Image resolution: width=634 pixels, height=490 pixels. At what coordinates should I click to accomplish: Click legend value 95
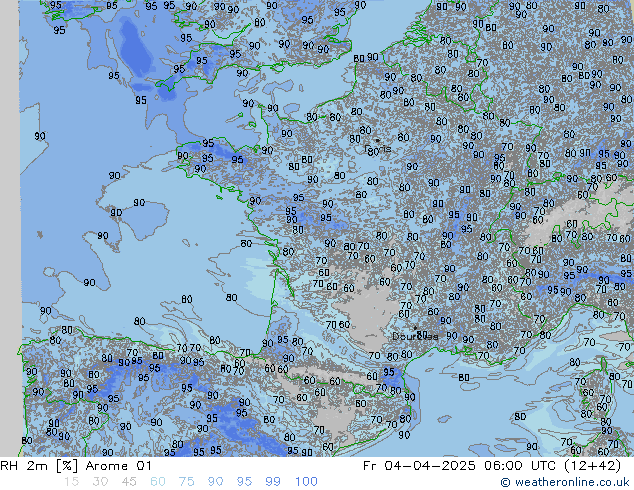click(244, 482)
